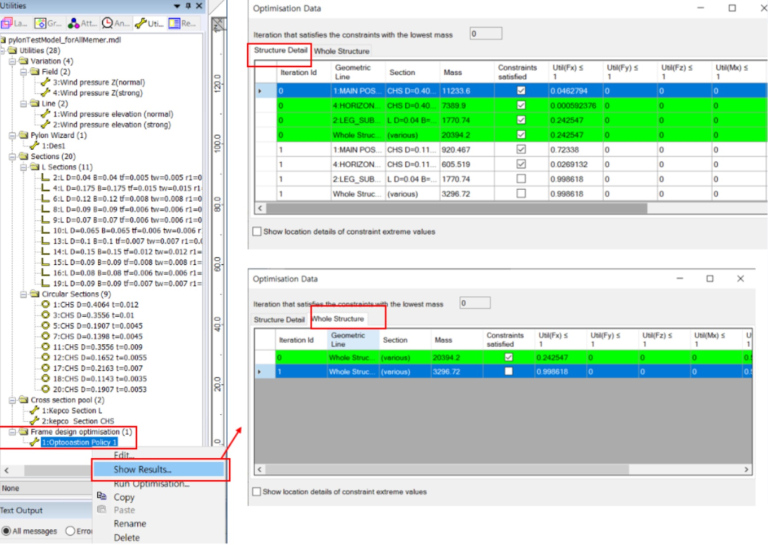The width and height of the screenshot is (768, 545).
Task: Collapse the L Sections folder
Action: click(22, 166)
